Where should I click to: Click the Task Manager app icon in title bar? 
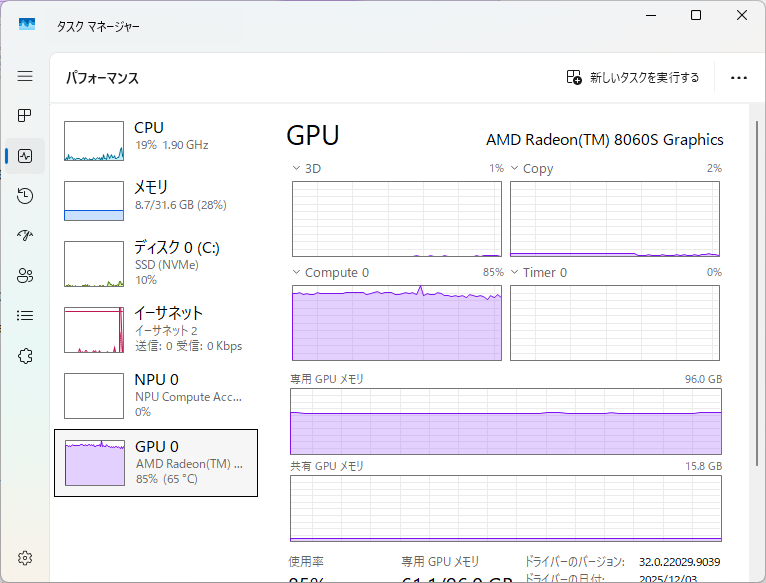(x=27, y=24)
